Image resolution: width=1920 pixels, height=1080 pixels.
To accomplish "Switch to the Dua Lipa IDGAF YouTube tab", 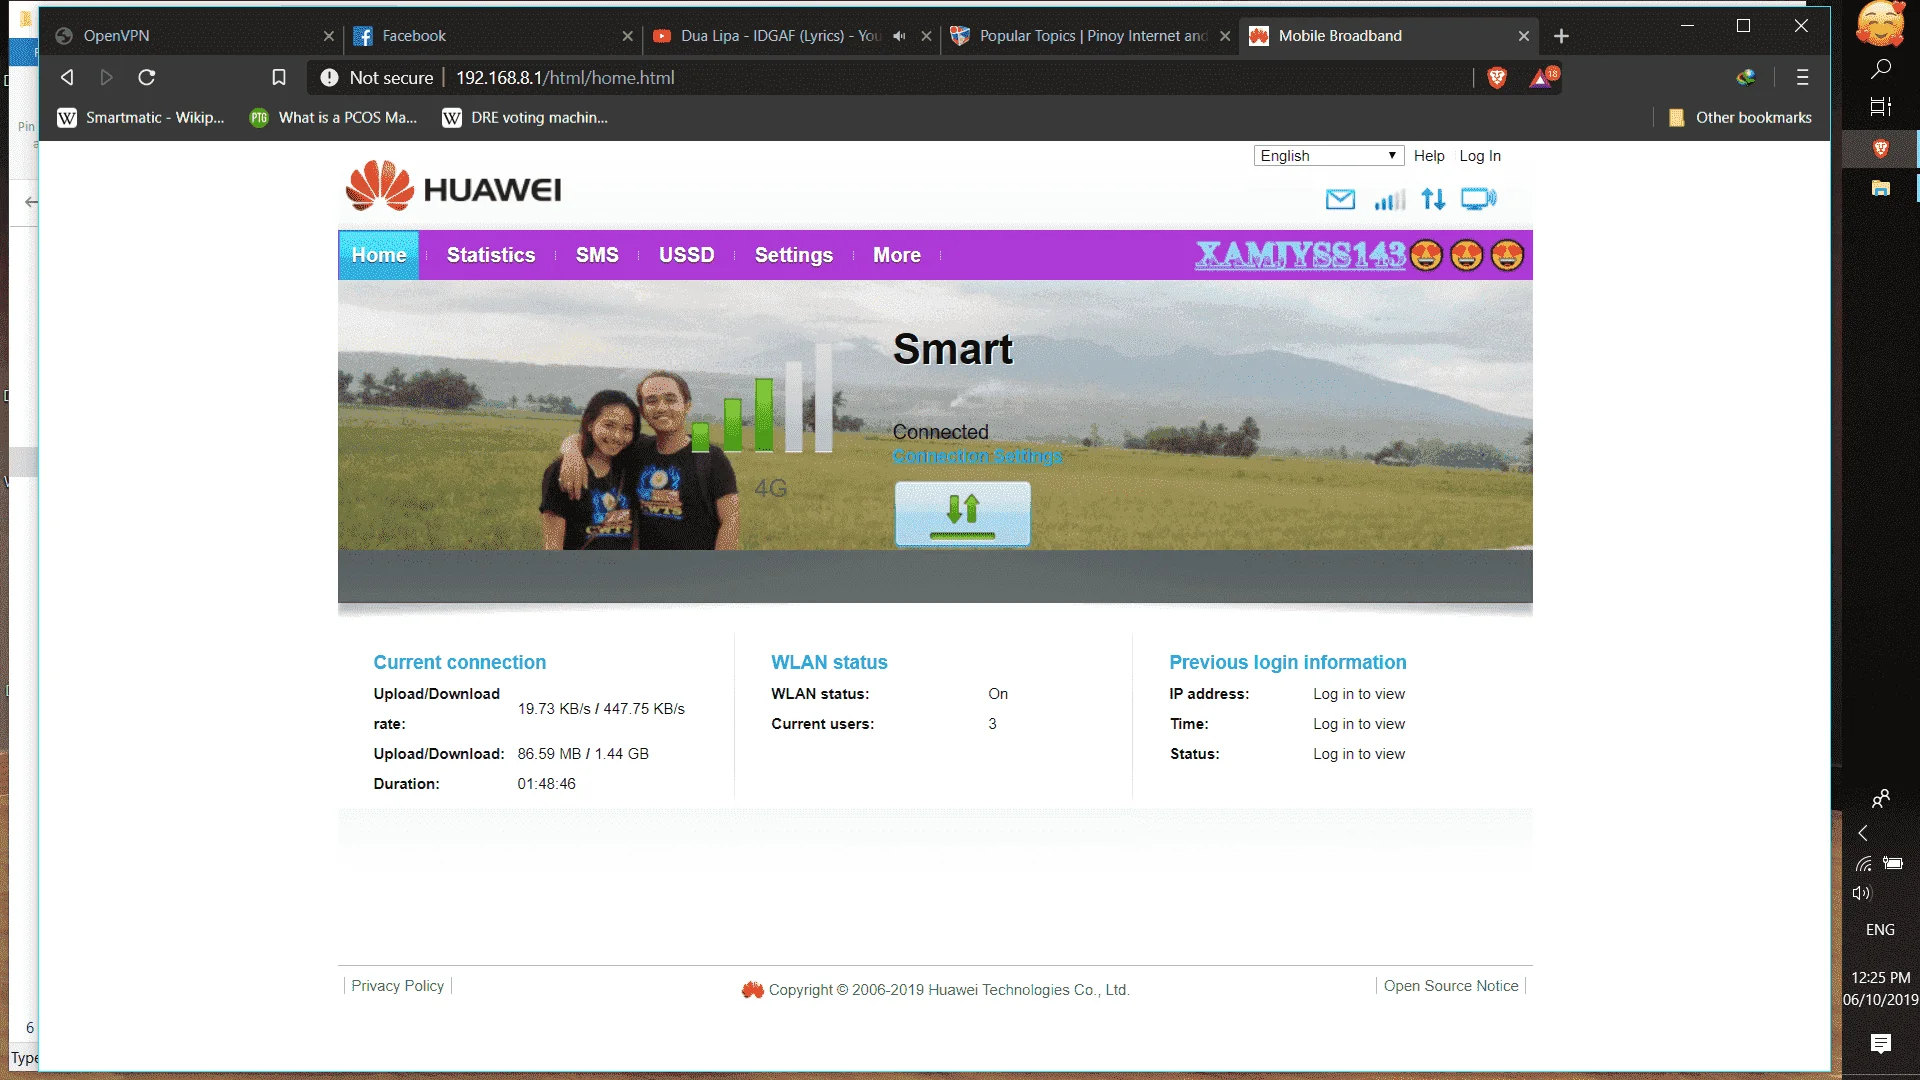I will pos(780,36).
